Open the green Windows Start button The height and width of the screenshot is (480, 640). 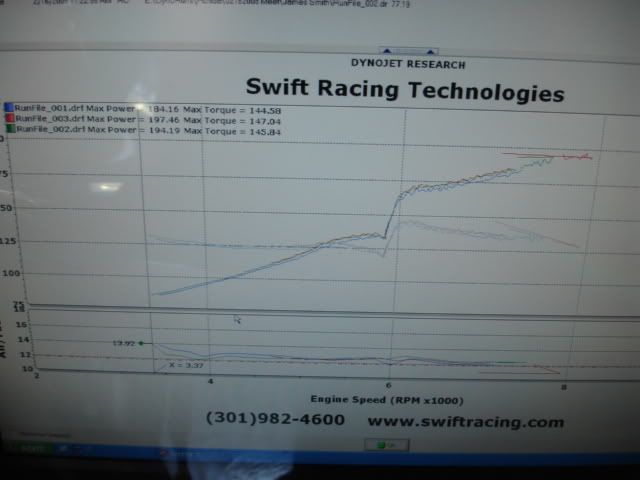coord(27,448)
